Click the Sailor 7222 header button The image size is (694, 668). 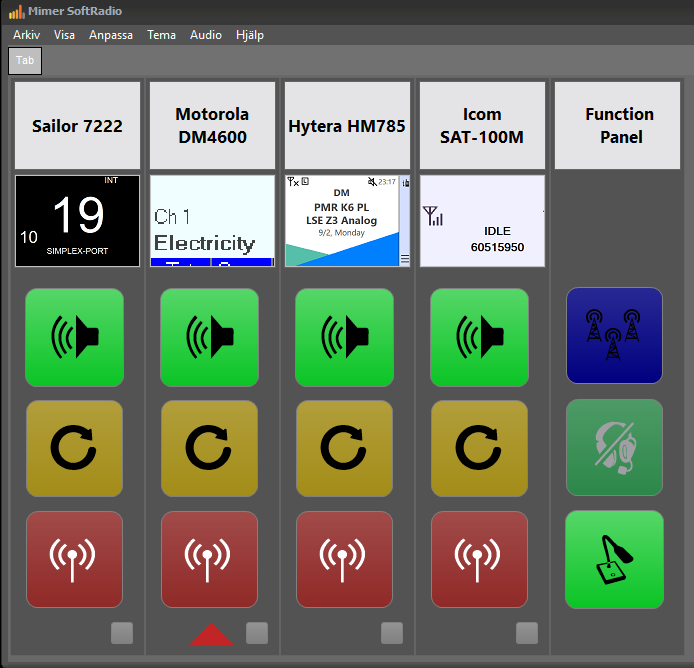(77, 125)
